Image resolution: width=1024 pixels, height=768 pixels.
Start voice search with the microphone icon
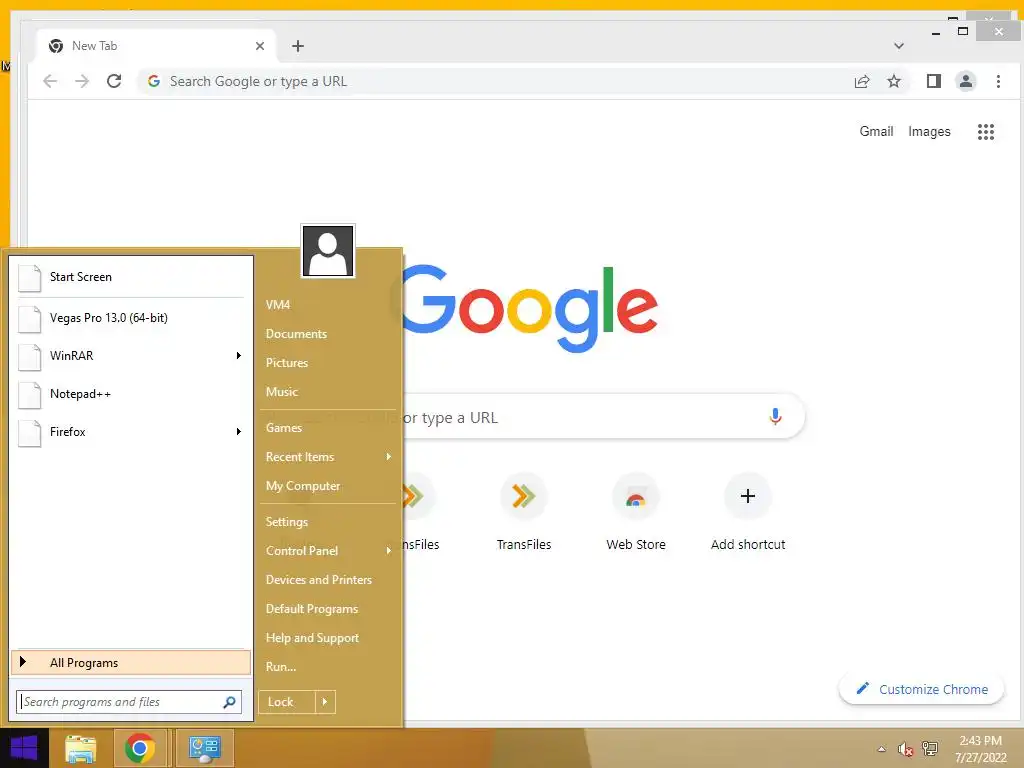pyautogui.click(x=775, y=417)
